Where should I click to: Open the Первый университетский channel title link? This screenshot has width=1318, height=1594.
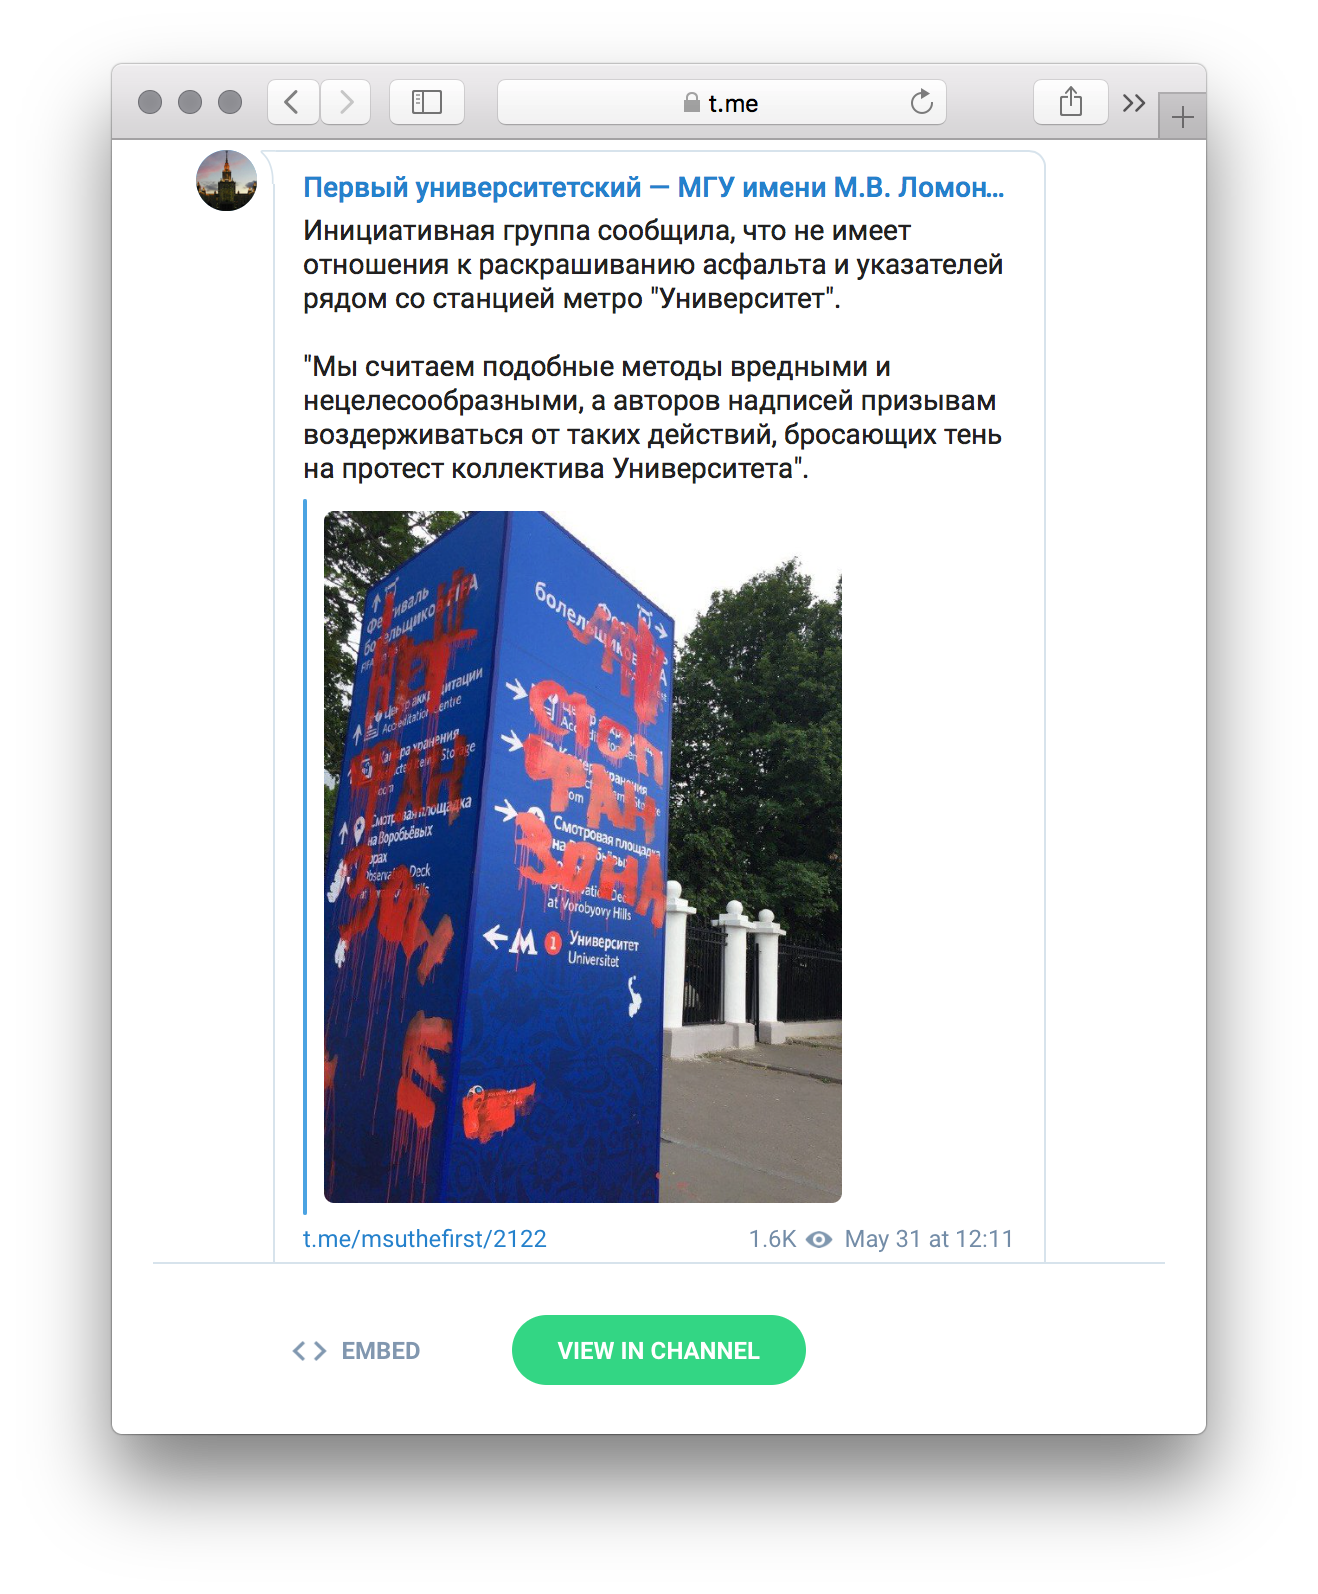[x=653, y=187]
